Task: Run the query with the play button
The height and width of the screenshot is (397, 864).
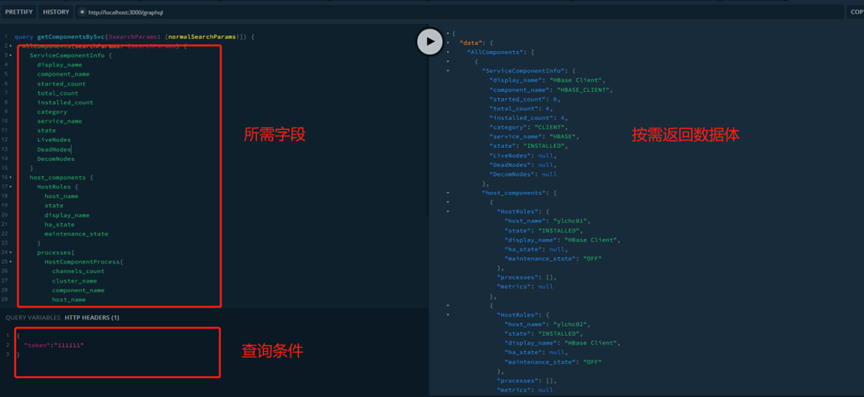Action: (x=430, y=41)
